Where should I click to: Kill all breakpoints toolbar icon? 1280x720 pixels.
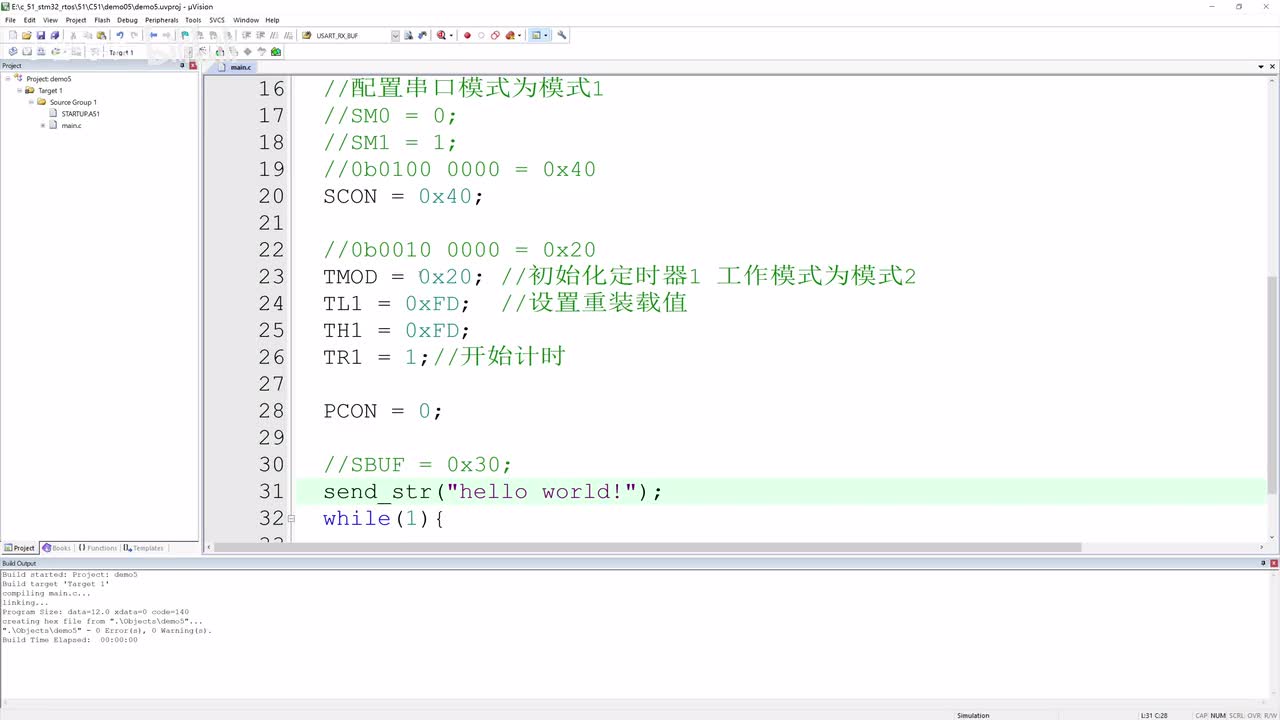tap(510, 35)
